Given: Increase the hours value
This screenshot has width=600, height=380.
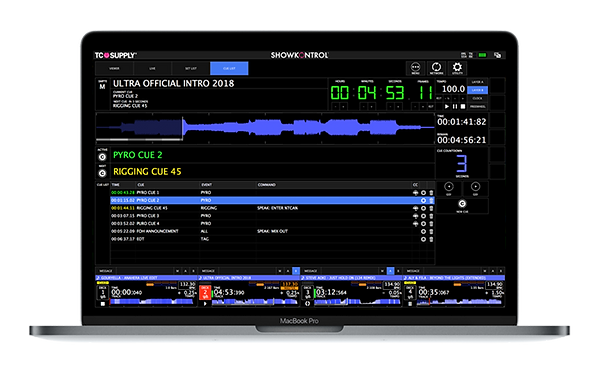Looking at the screenshot, I should pos(344,106).
